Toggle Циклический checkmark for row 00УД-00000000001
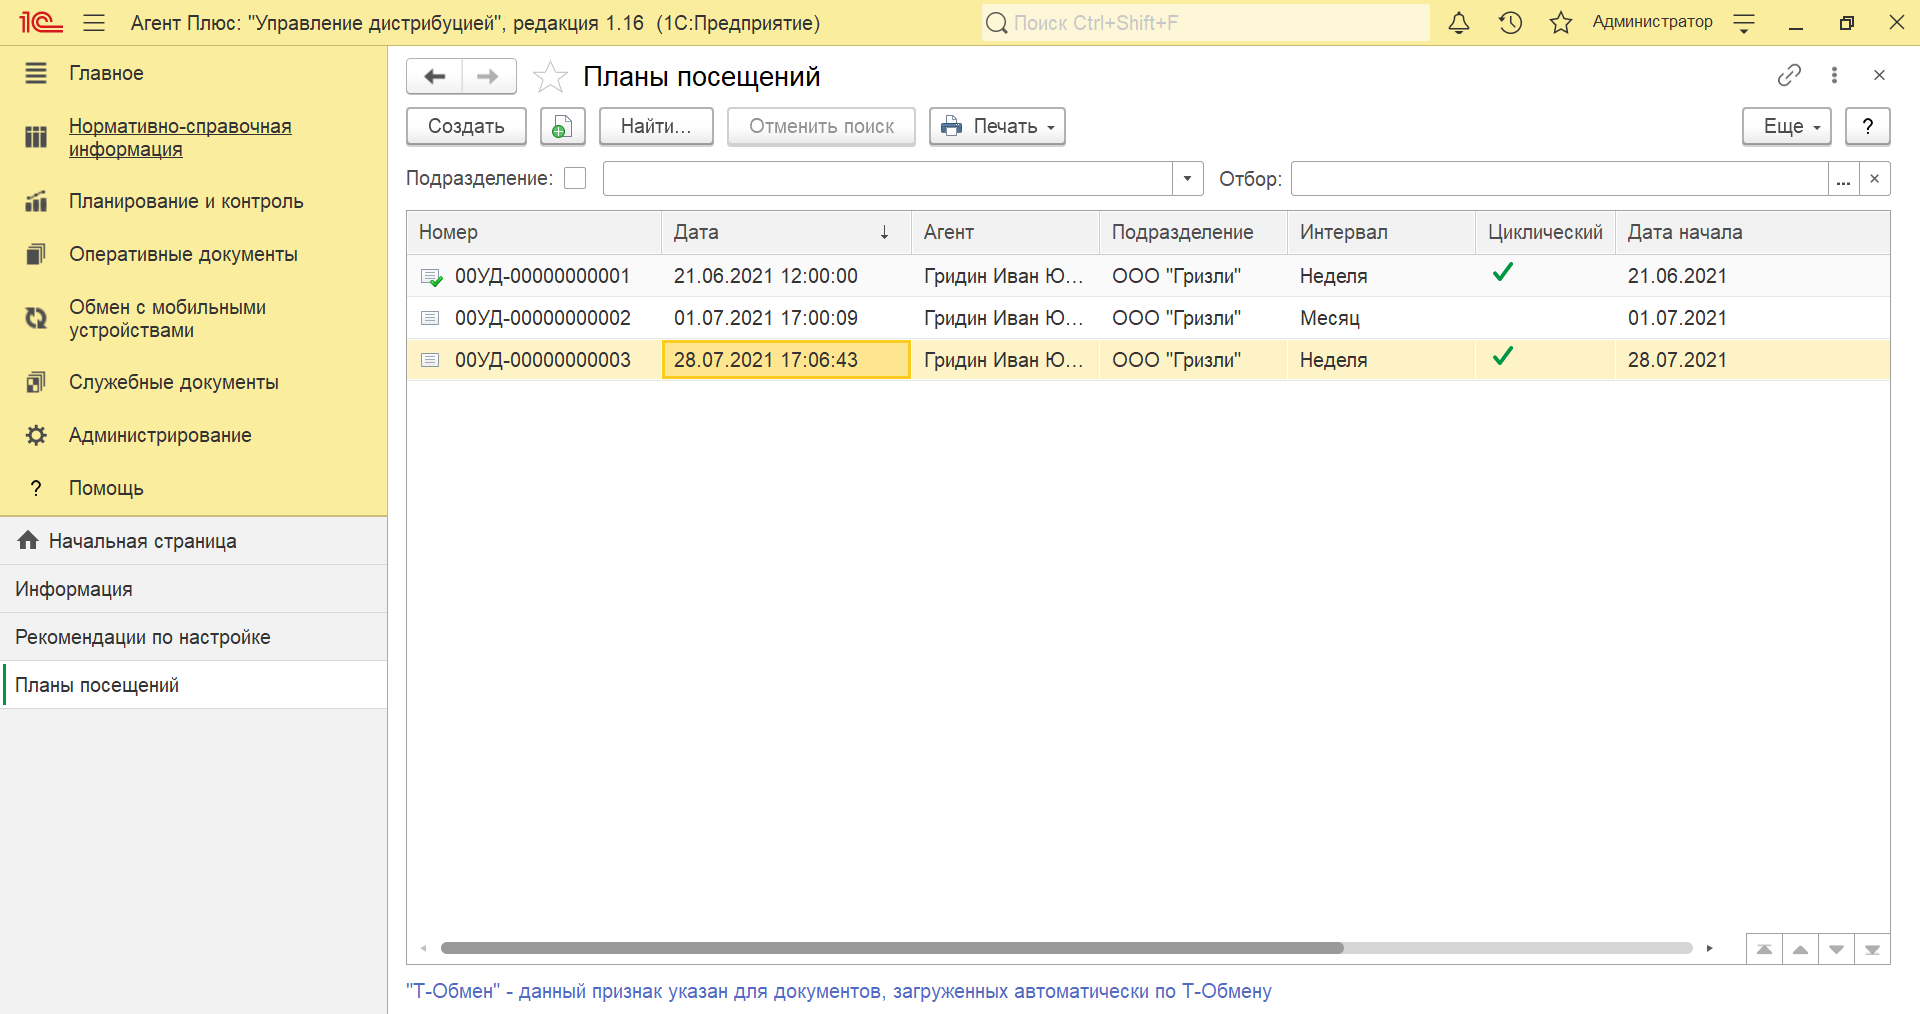 (1503, 272)
